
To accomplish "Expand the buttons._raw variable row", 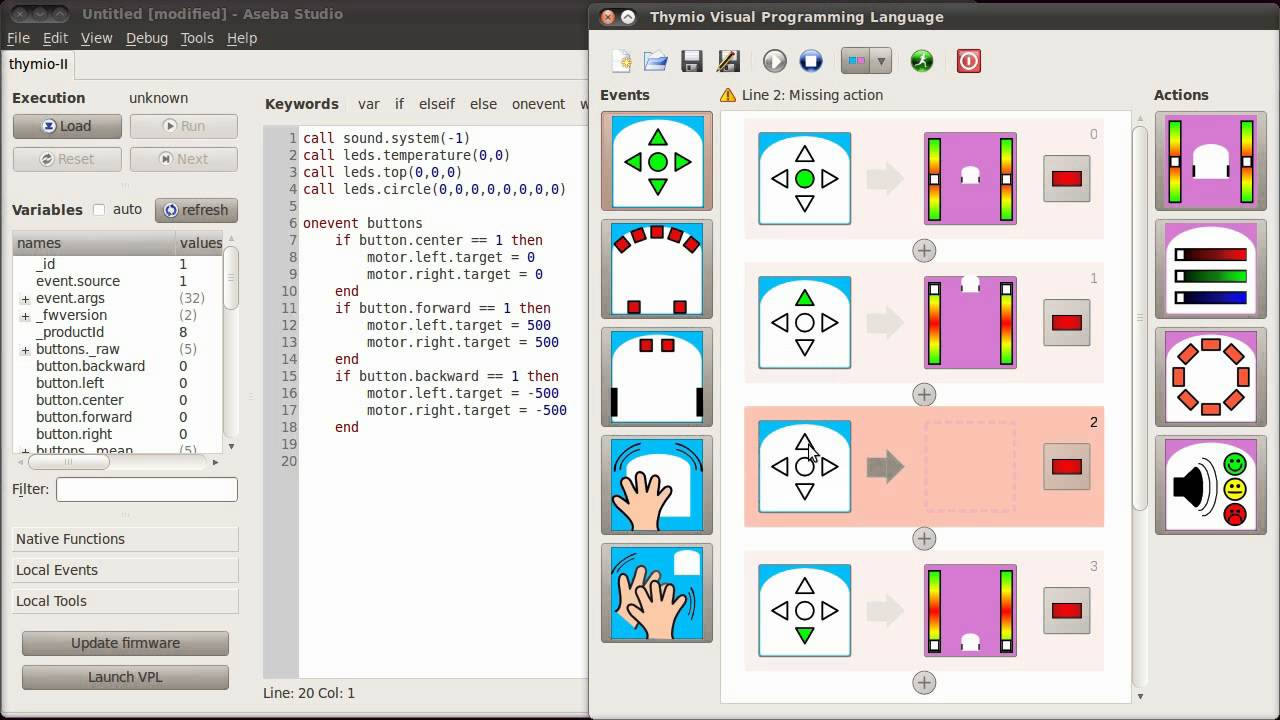I will [25, 350].
